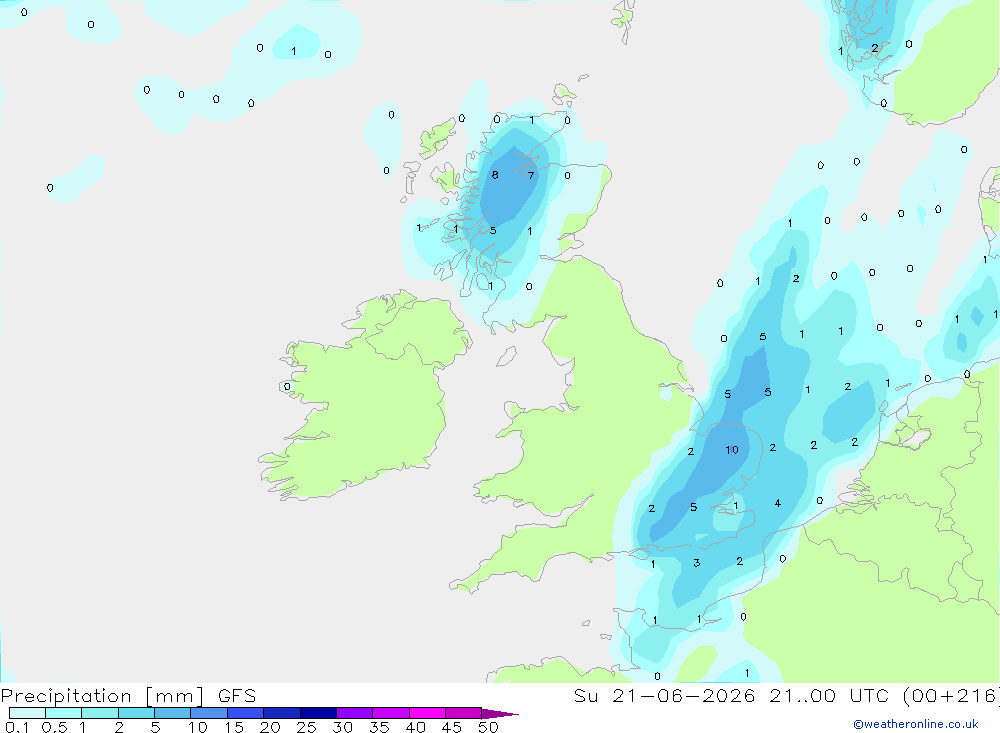Screen dimensions: 1000x733
Task: Click the 1–2 mm legend swatch
Action: tap(99, 713)
